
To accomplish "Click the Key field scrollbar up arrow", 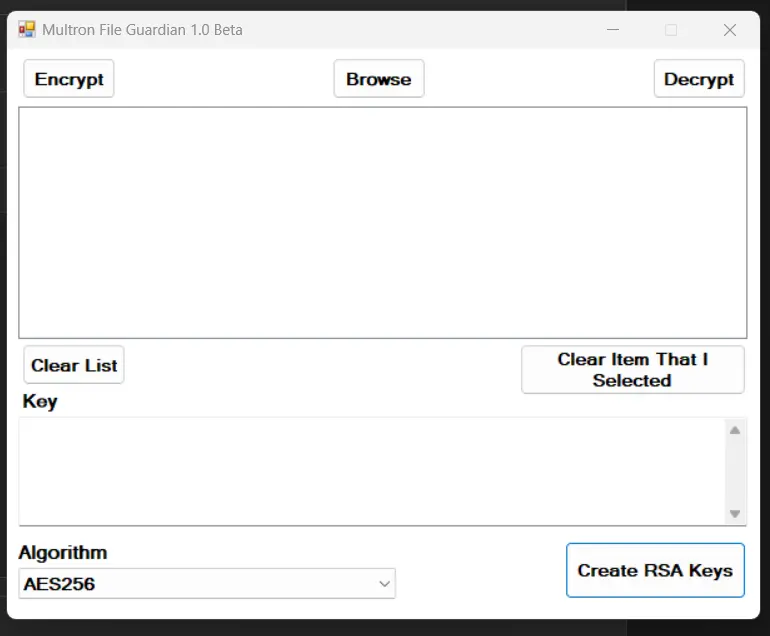I will point(735,431).
